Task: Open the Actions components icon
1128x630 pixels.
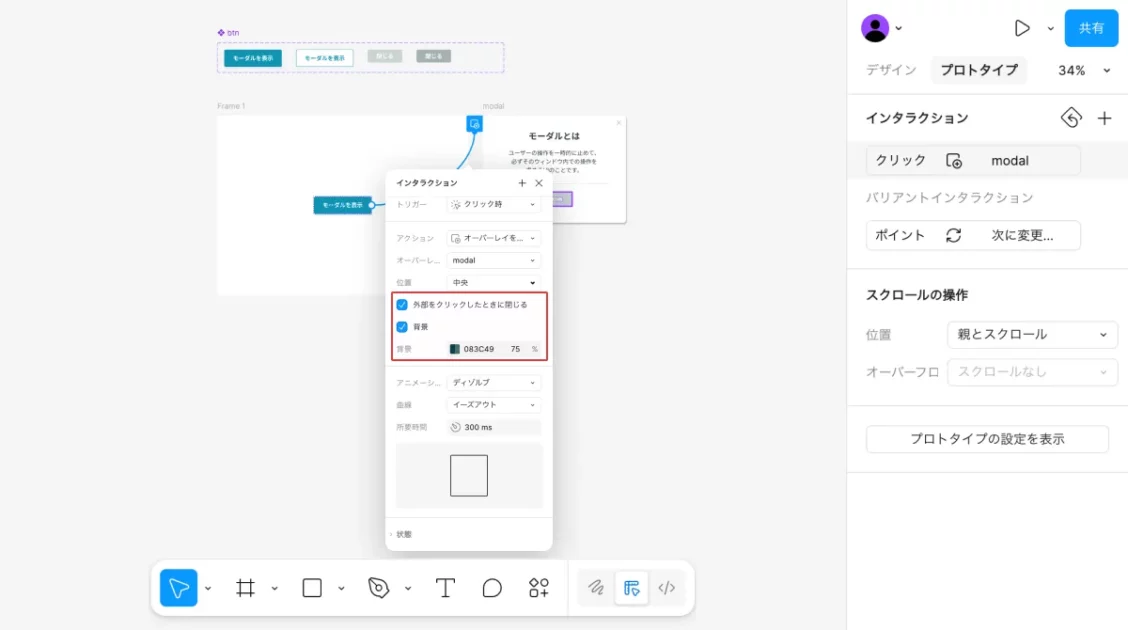Action: (539, 588)
